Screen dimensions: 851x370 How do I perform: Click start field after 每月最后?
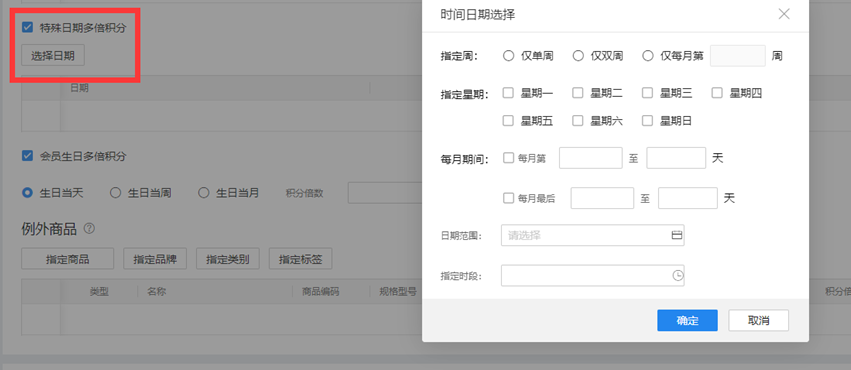point(602,198)
